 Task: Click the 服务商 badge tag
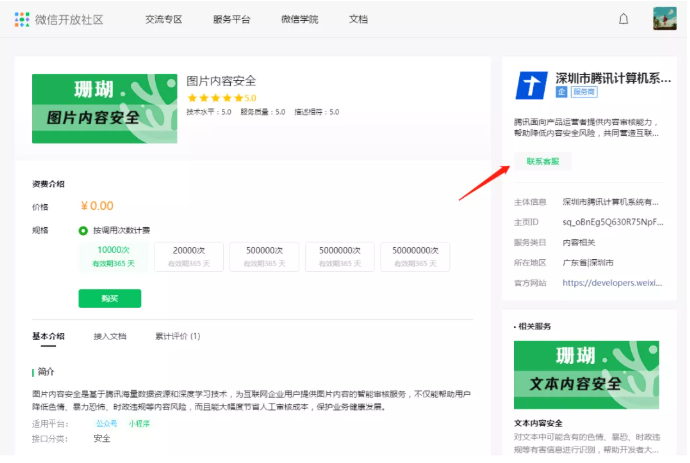[x=584, y=92]
